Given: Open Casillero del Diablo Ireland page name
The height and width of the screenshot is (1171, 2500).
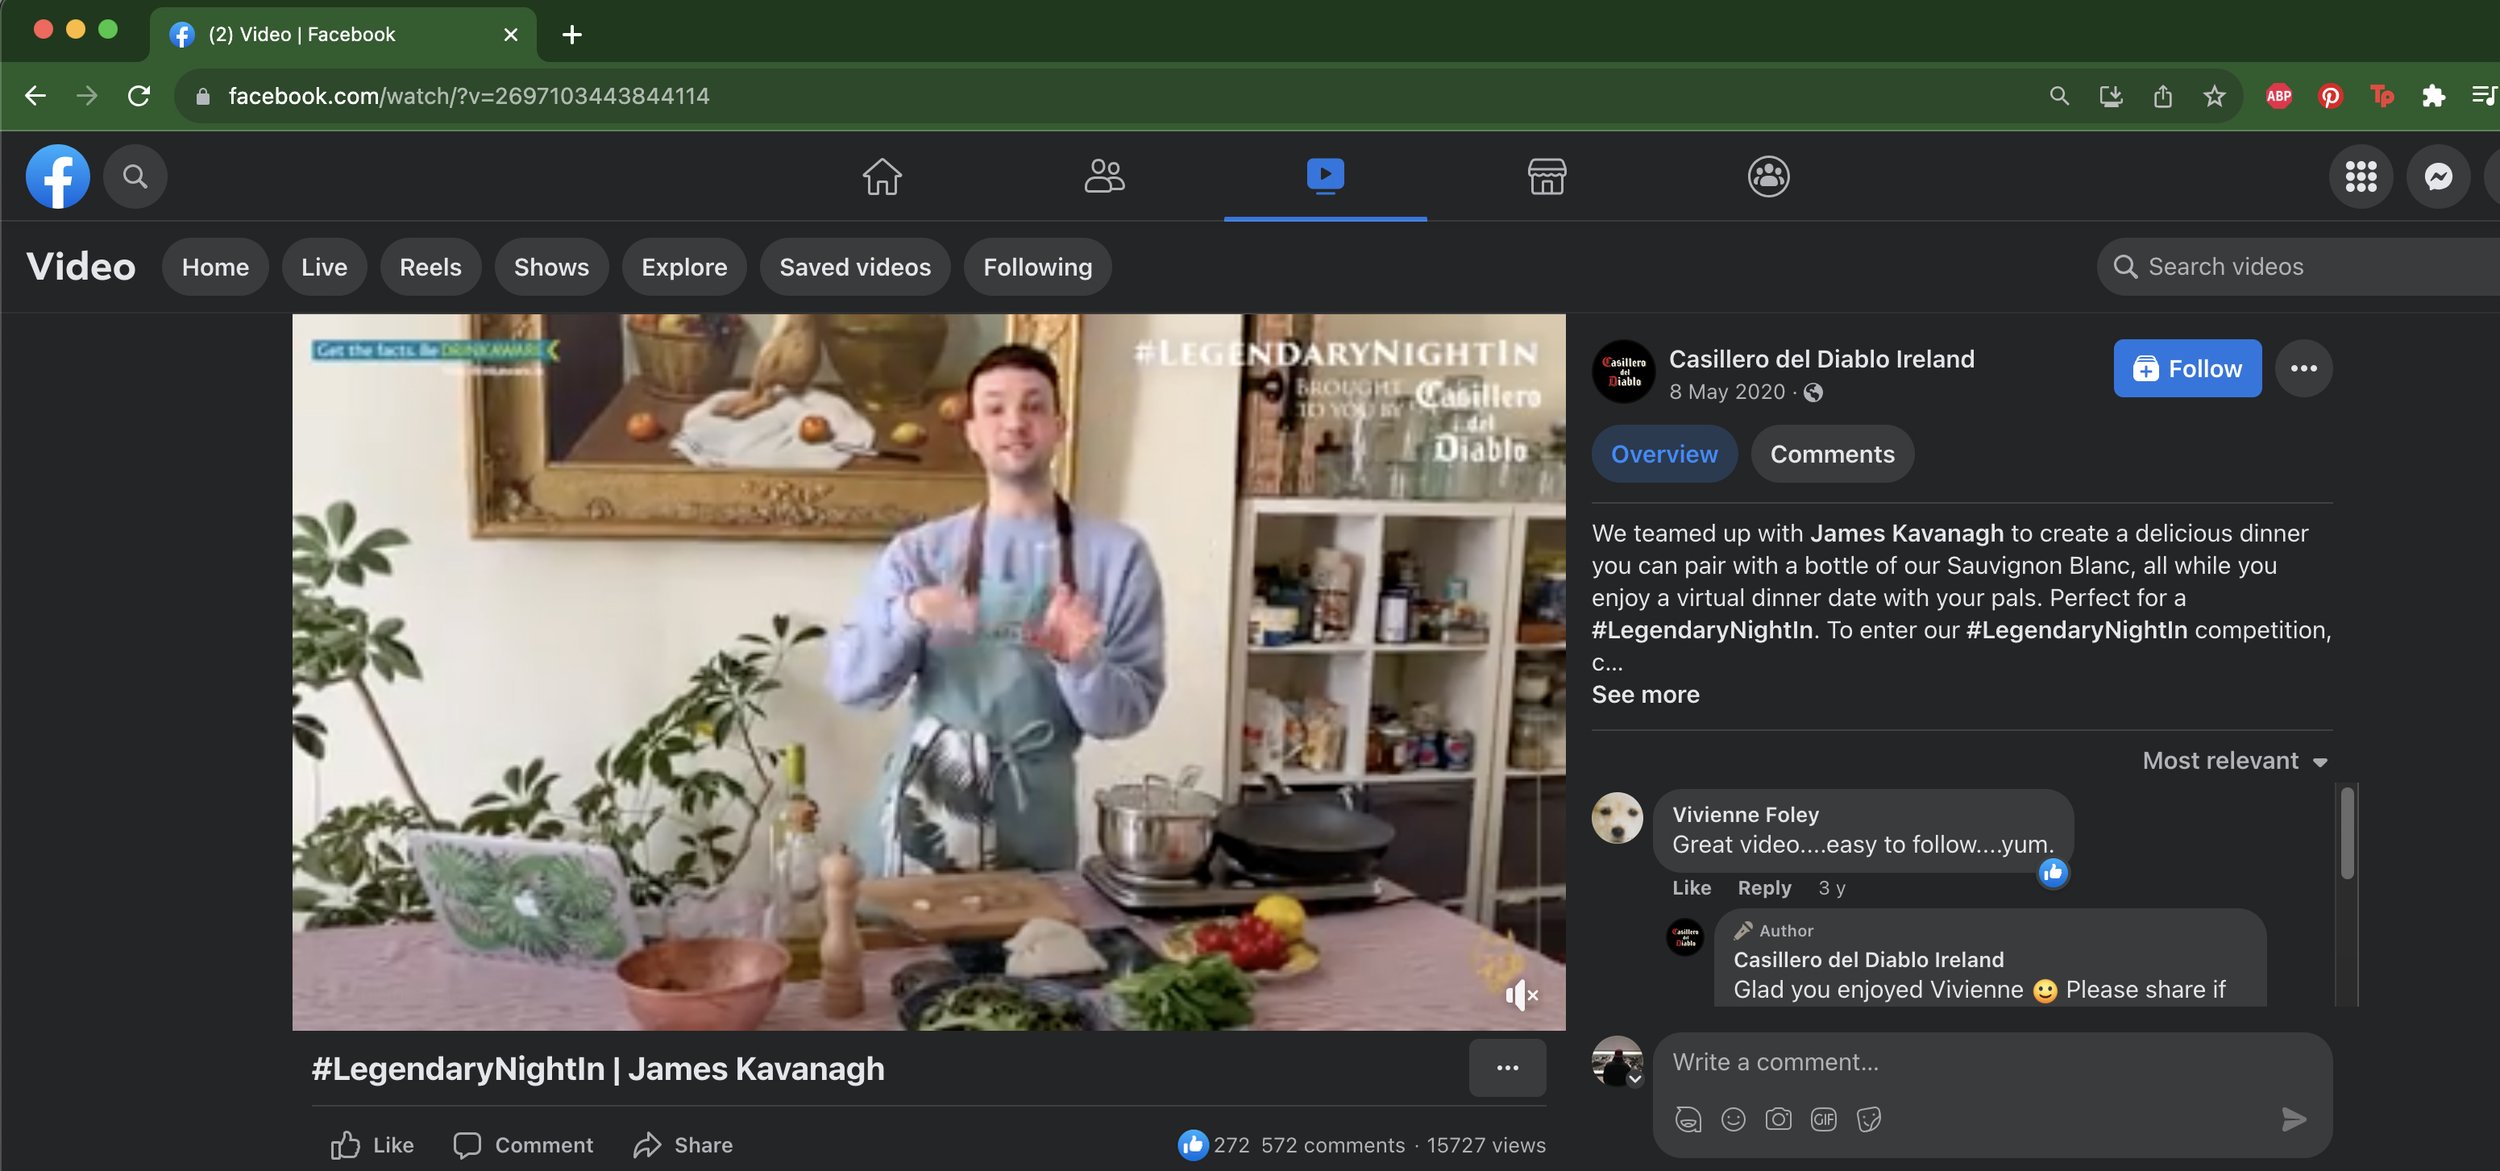Looking at the screenshot, I should tap(1821, 359).
